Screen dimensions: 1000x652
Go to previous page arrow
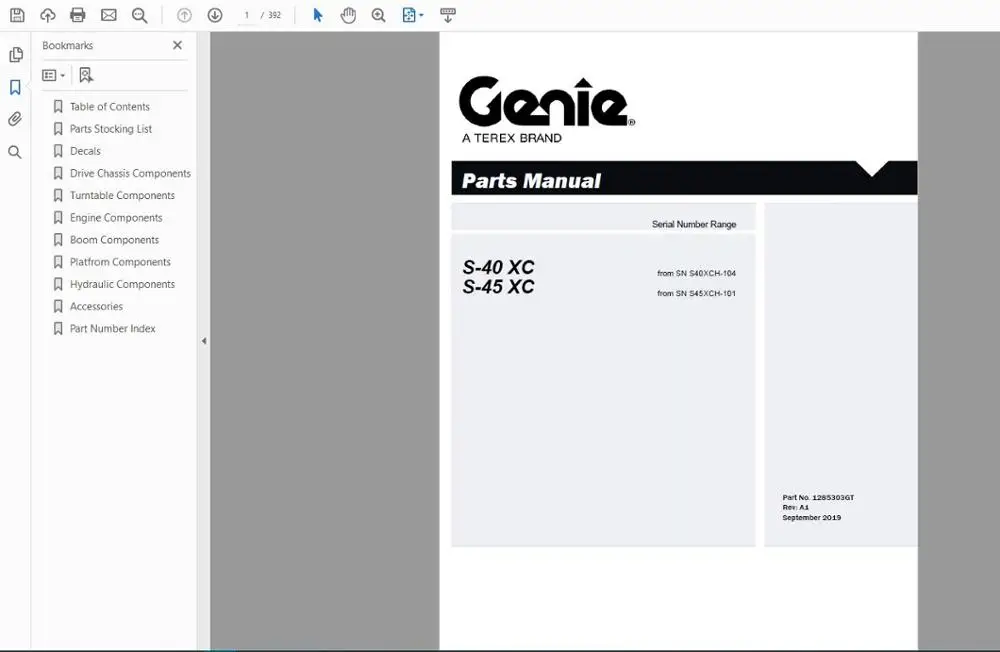(x=184, y=15)
